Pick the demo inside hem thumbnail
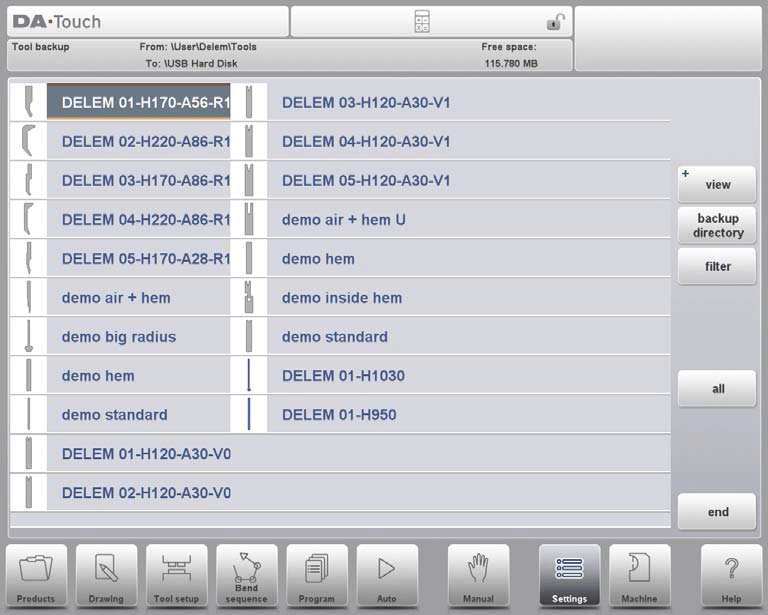This screenshot has height=615, width=768. tap(249, 298)
